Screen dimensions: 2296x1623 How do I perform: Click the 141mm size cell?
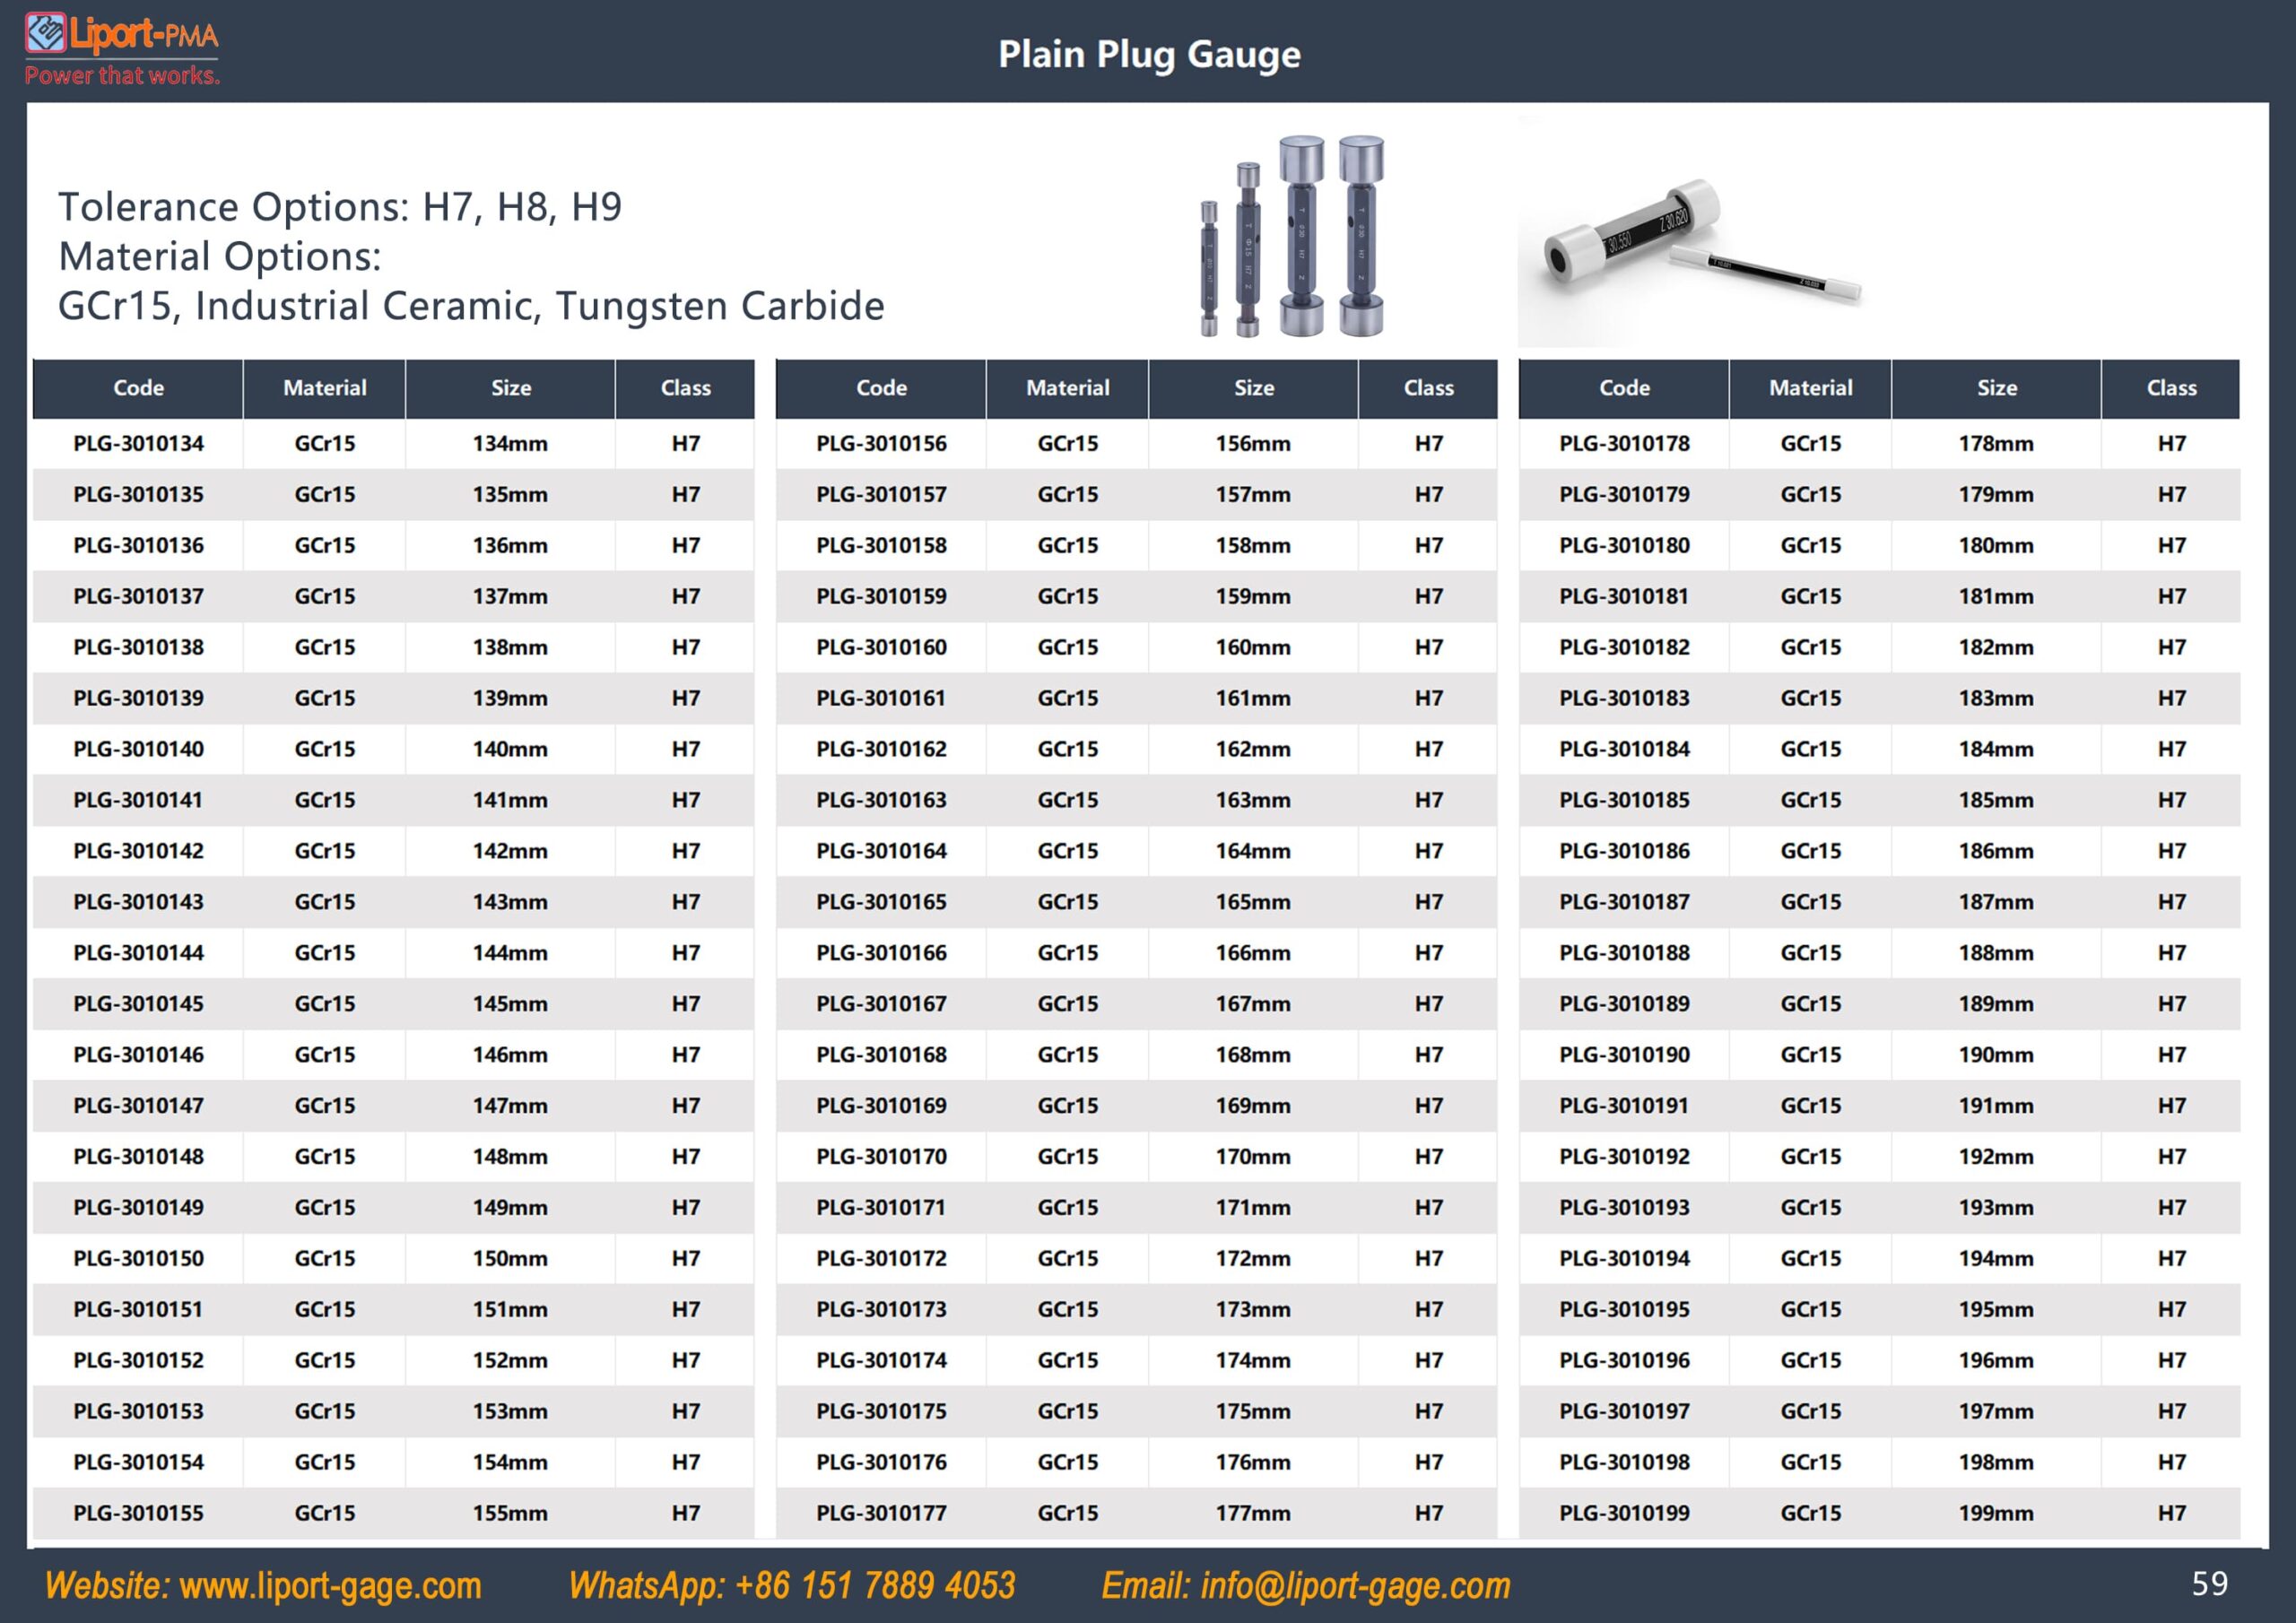click(510, 800)
